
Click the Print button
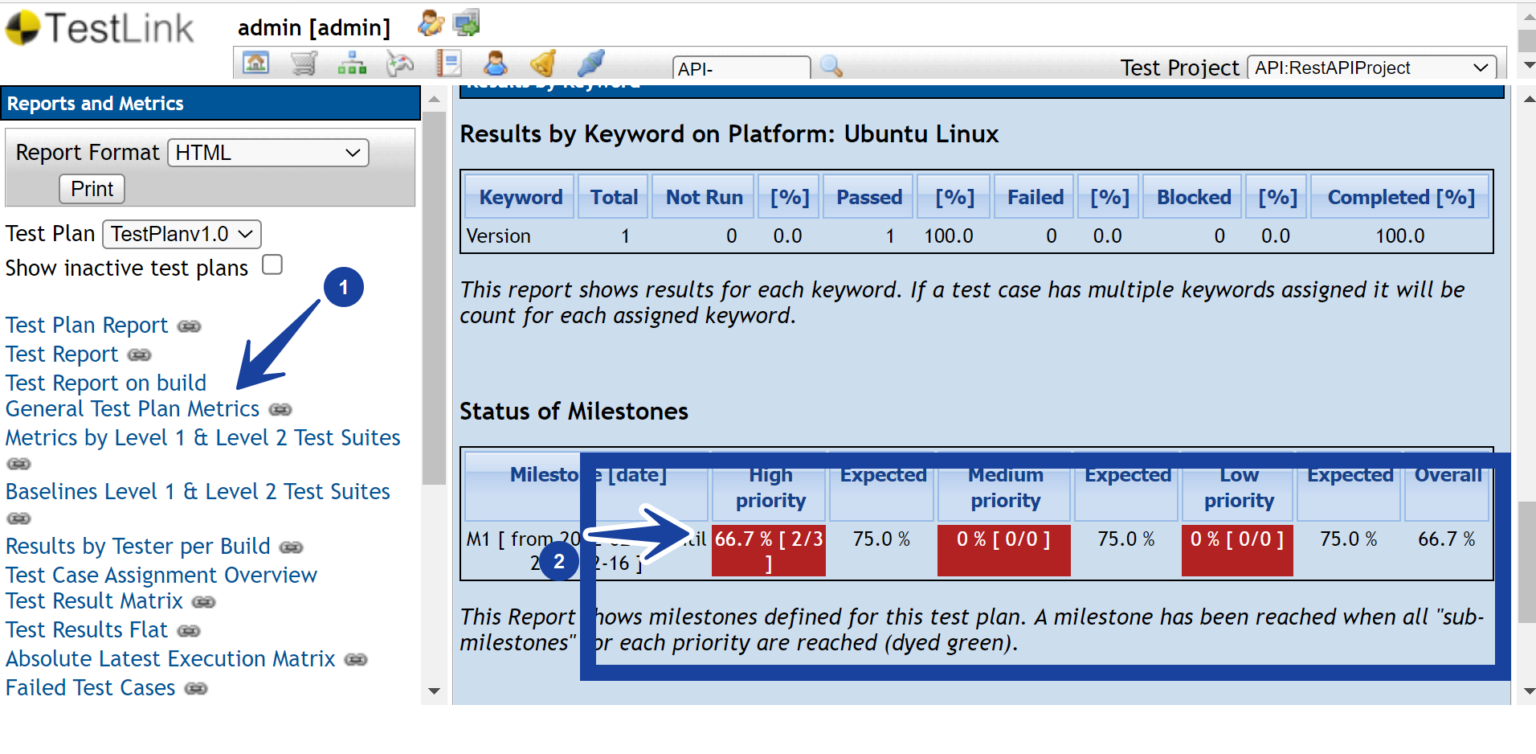pyautogui.click(x=91, y=188)
